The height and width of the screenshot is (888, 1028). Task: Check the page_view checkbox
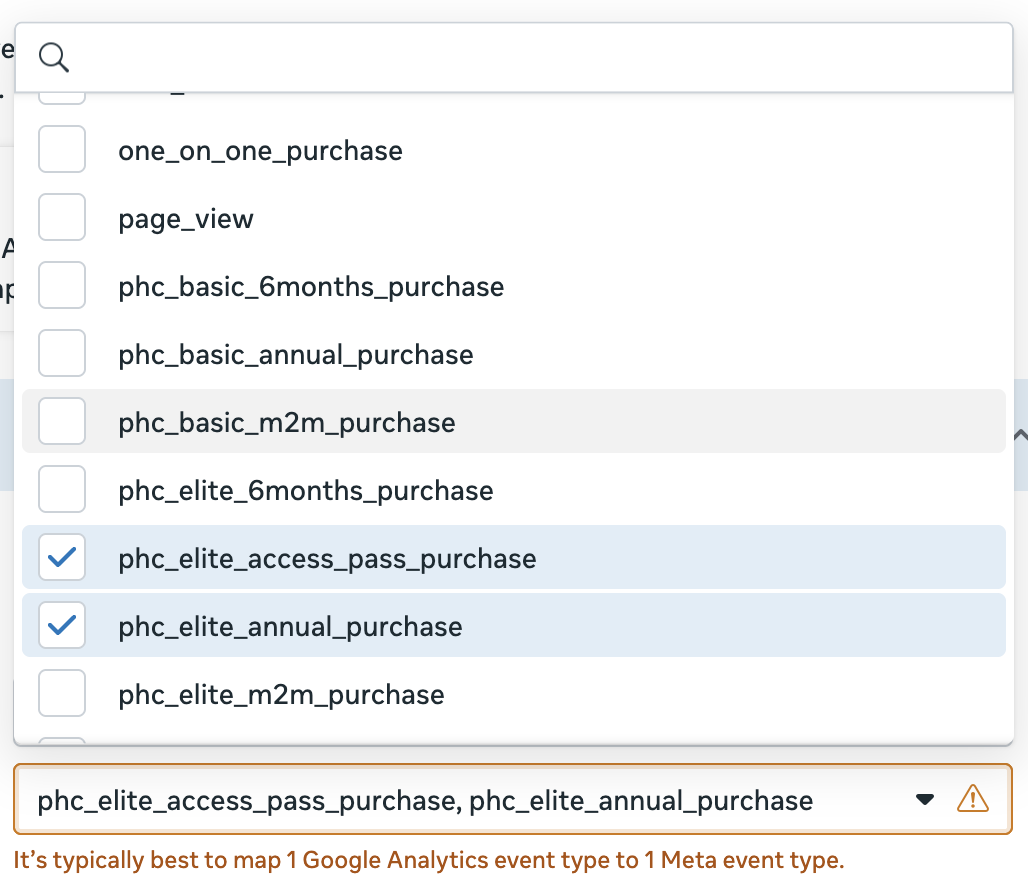pos(62,217)
